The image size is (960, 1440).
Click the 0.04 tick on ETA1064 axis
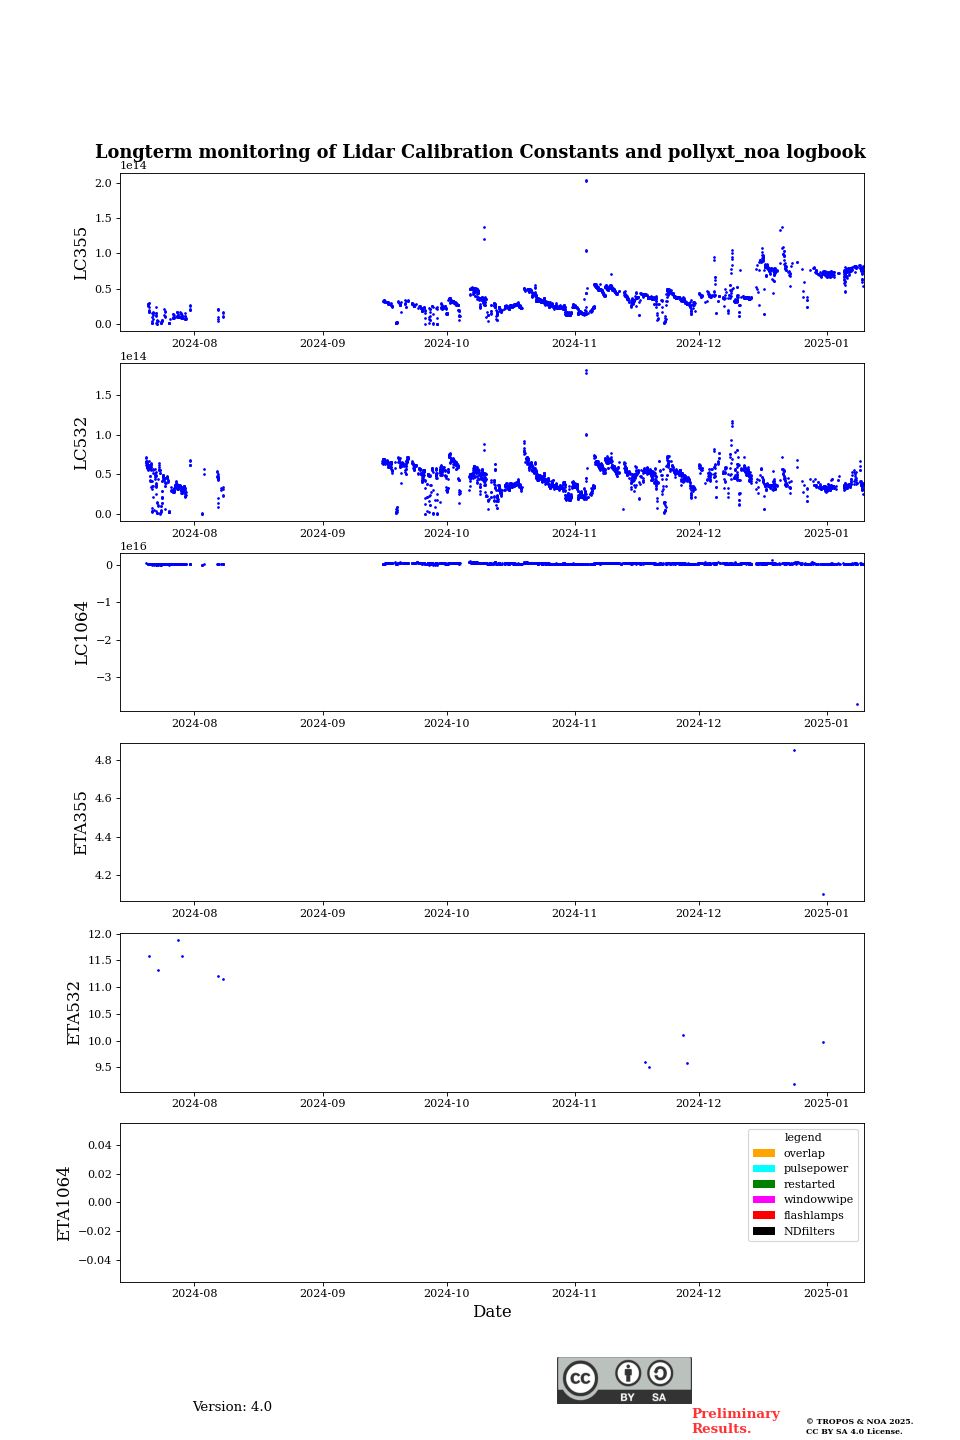[99, 1145]
